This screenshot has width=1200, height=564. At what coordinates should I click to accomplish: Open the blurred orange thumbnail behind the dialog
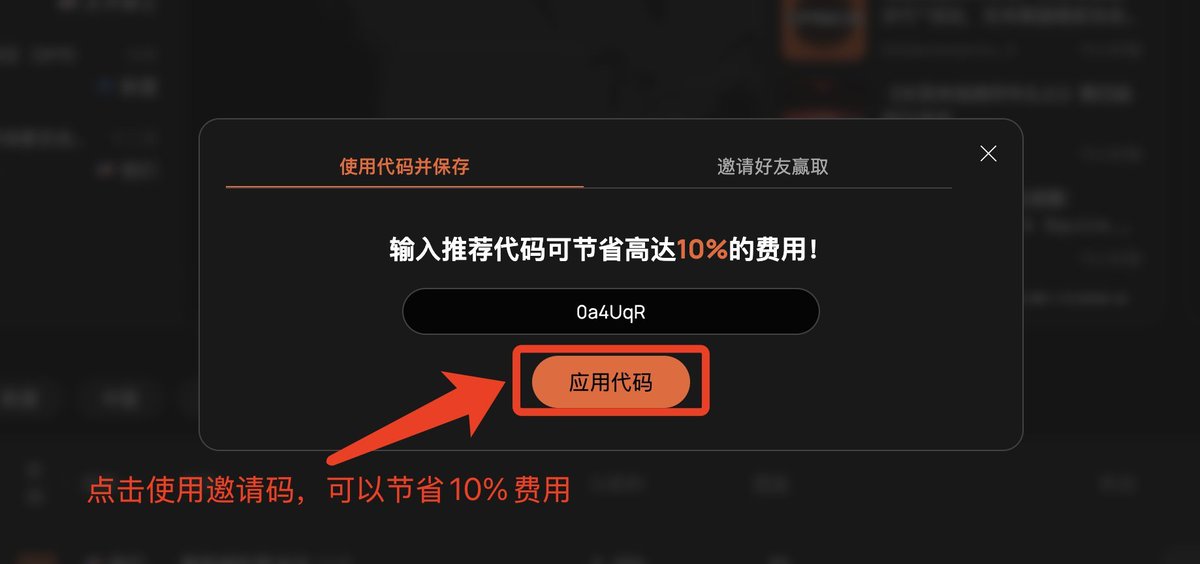(822, 29)
